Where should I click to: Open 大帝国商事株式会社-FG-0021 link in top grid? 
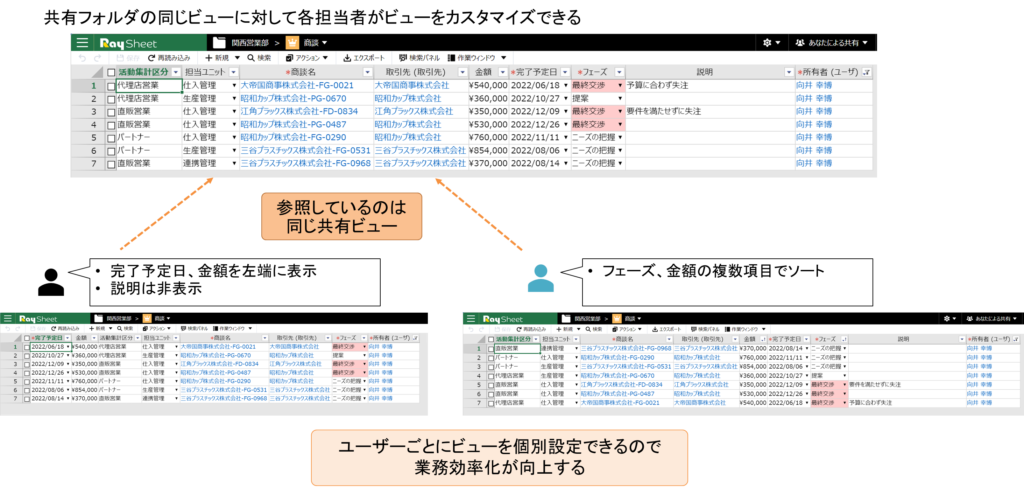click(x=297, y=86)
